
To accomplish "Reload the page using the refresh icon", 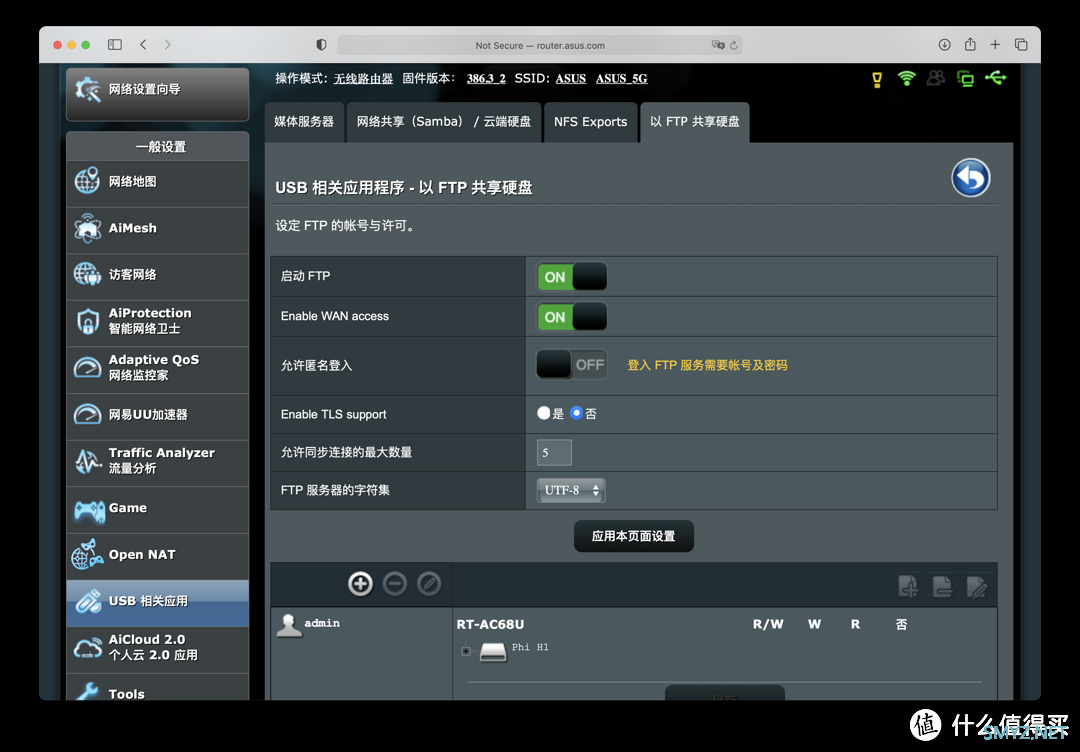I will [734, 45].
